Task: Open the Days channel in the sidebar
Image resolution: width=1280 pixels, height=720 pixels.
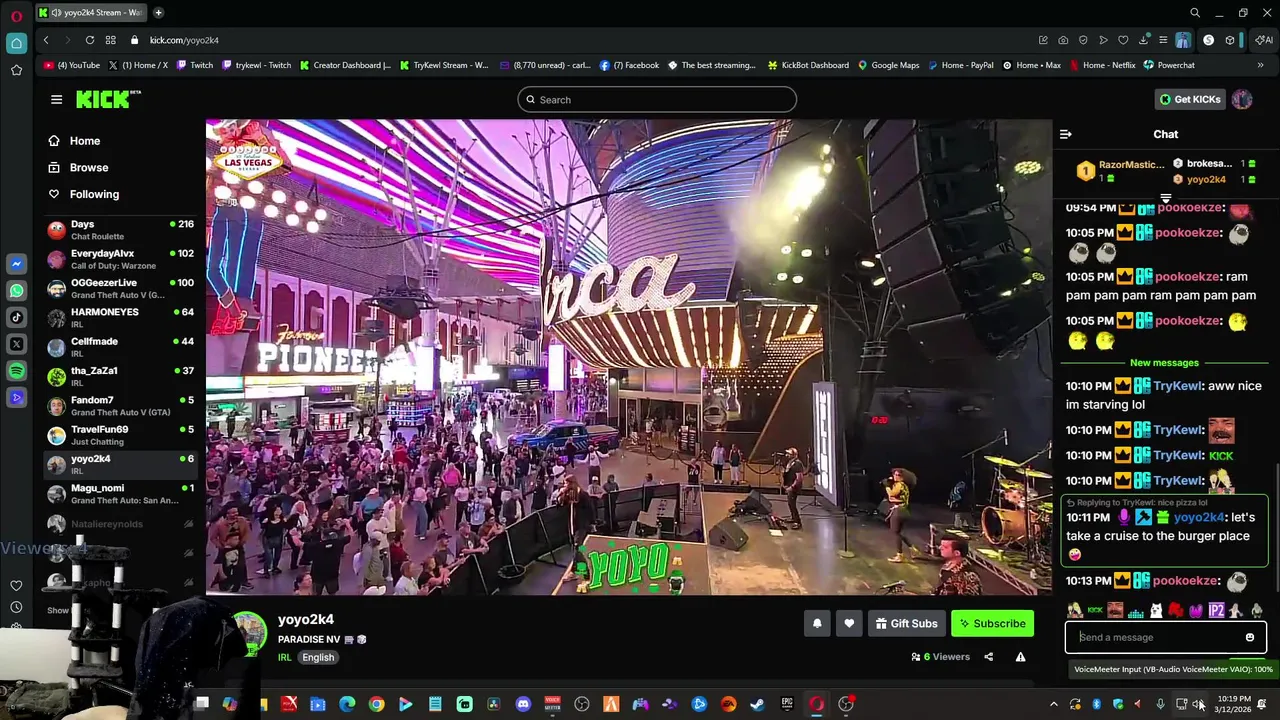Action: [x=120, y=230]
